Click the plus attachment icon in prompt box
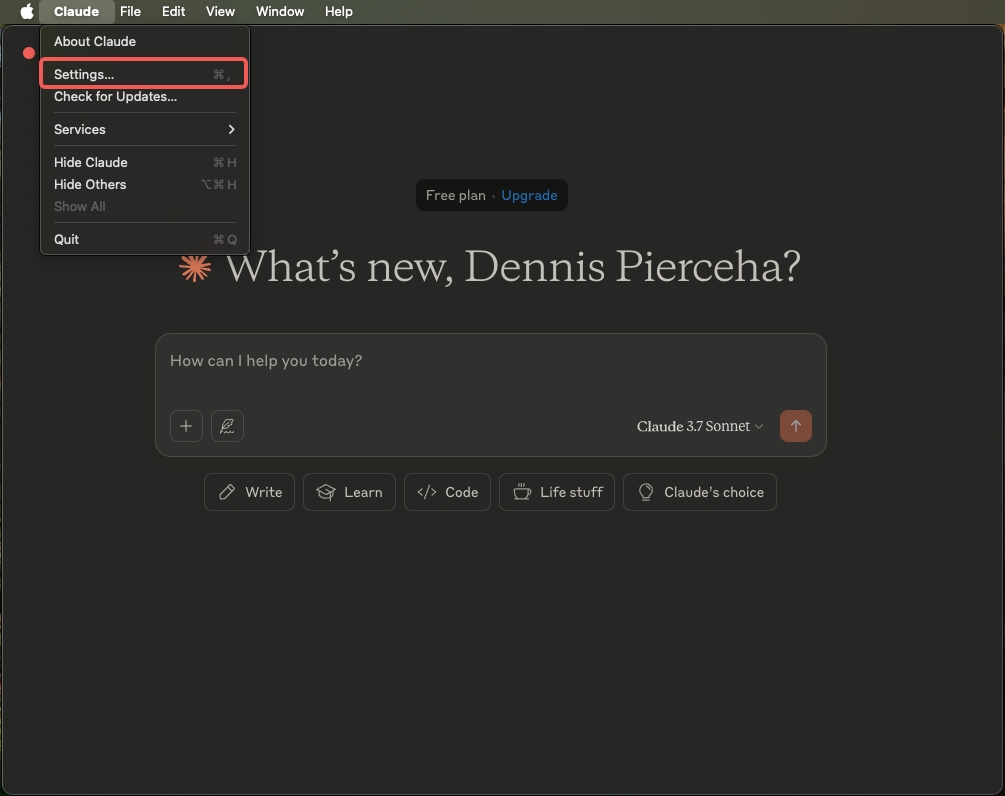The image size is (1005, 796). 187,426
